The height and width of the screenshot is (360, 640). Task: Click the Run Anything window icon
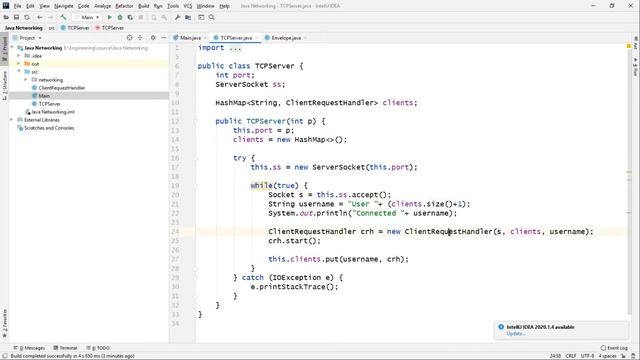click(201, 18)
